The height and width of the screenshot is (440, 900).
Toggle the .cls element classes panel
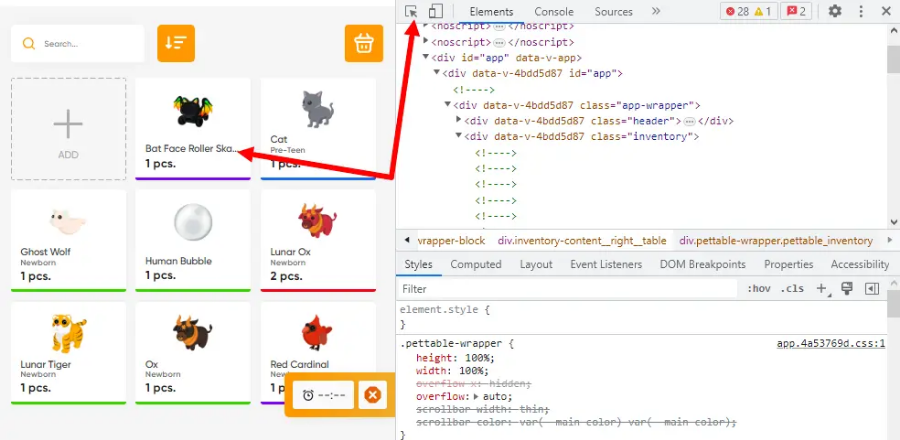793,289
